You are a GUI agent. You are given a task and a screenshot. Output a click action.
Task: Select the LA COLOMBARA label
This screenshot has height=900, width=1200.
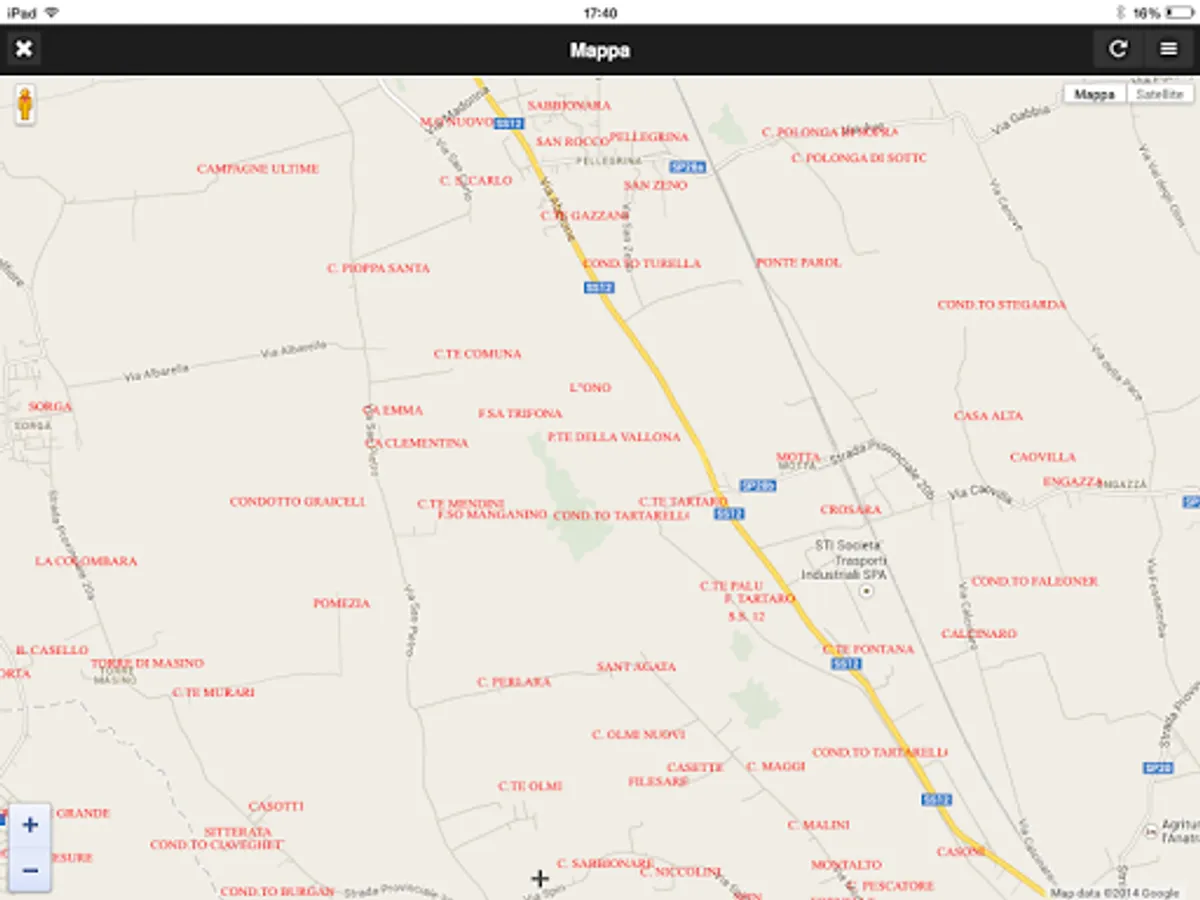(86, 562)
